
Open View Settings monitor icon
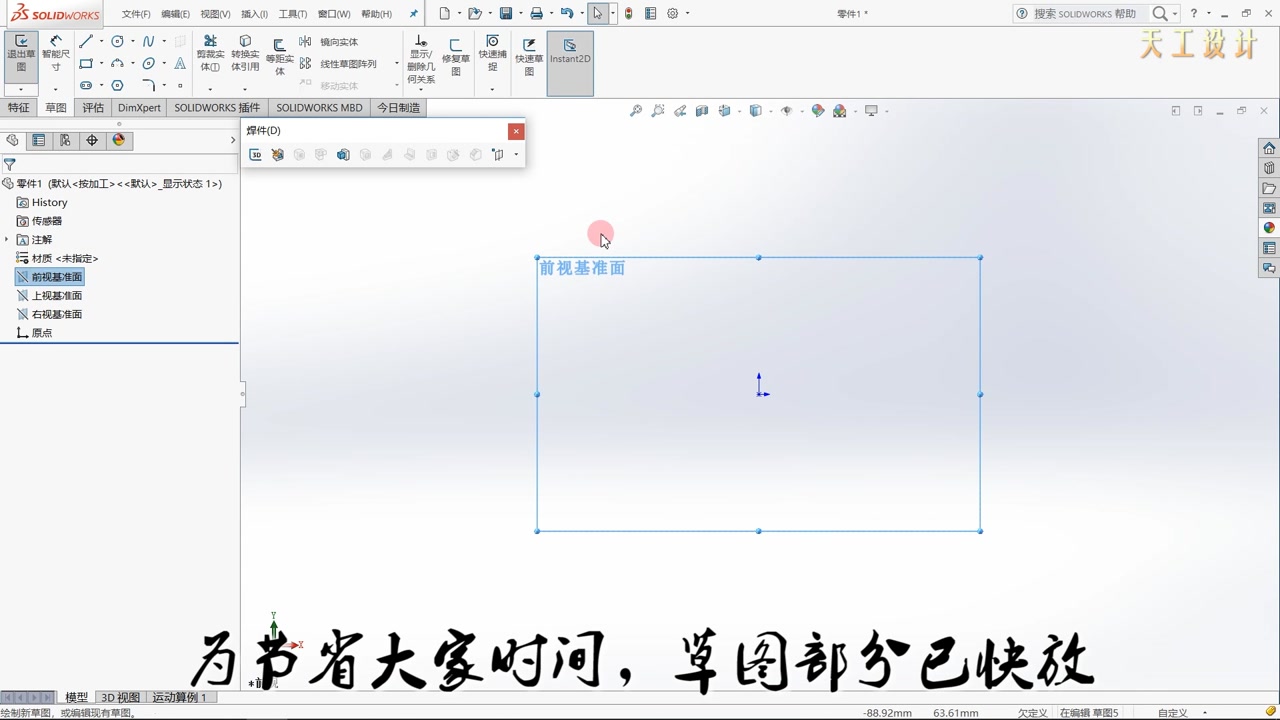872,111
